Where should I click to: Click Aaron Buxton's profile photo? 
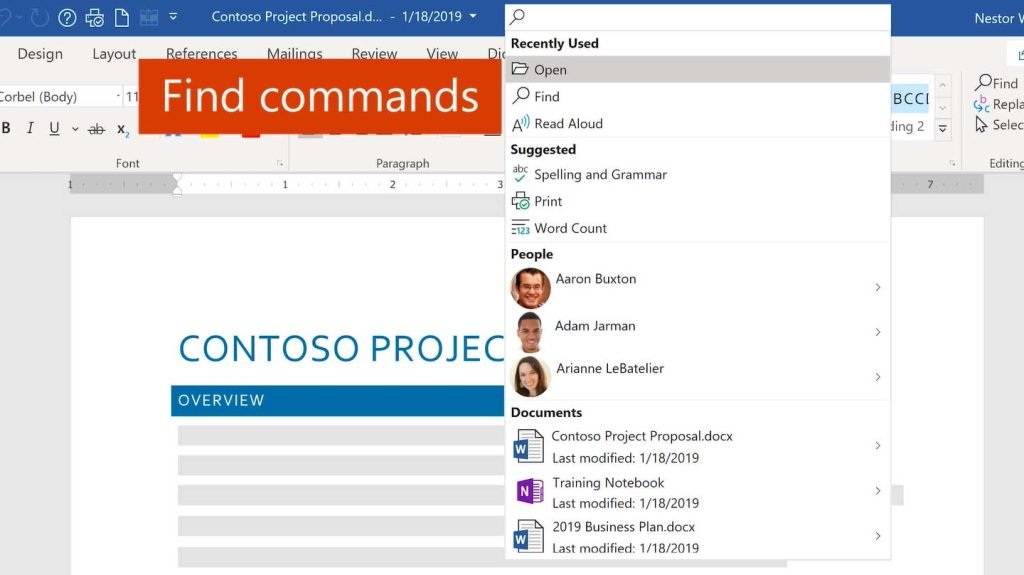point(530,288)
